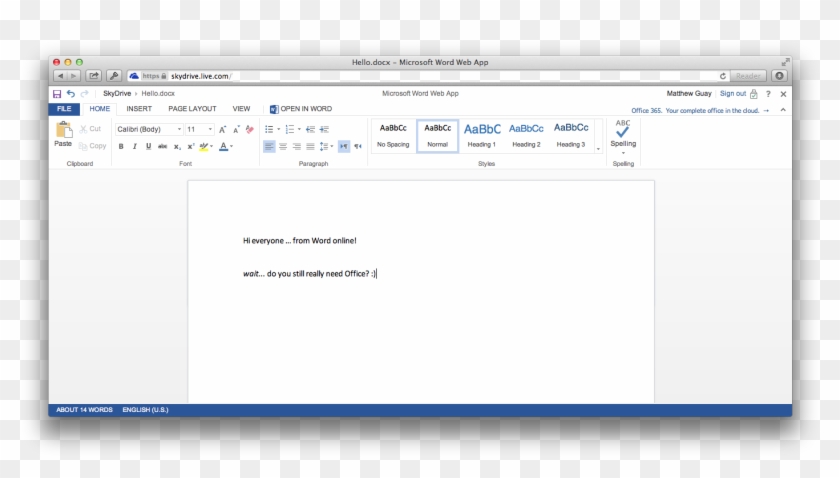Insert a numbered list
This screenshot has height=478, width=840.
(290, 129)
